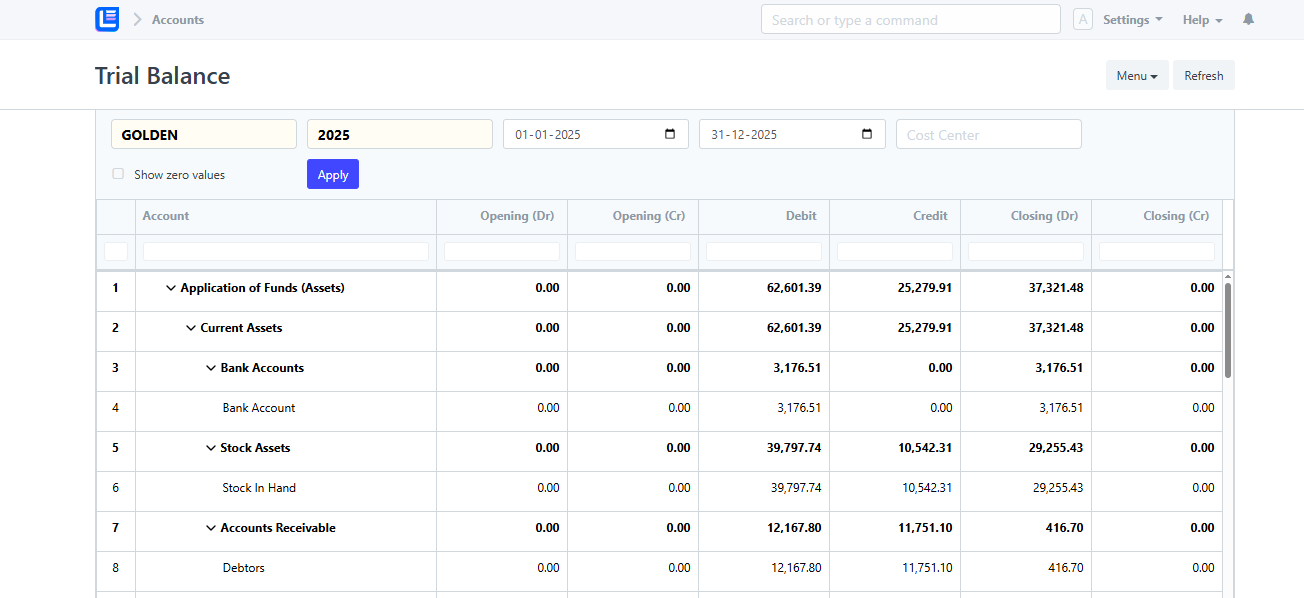
Task: Open the Help dropdown
Action: point(1202,19)
